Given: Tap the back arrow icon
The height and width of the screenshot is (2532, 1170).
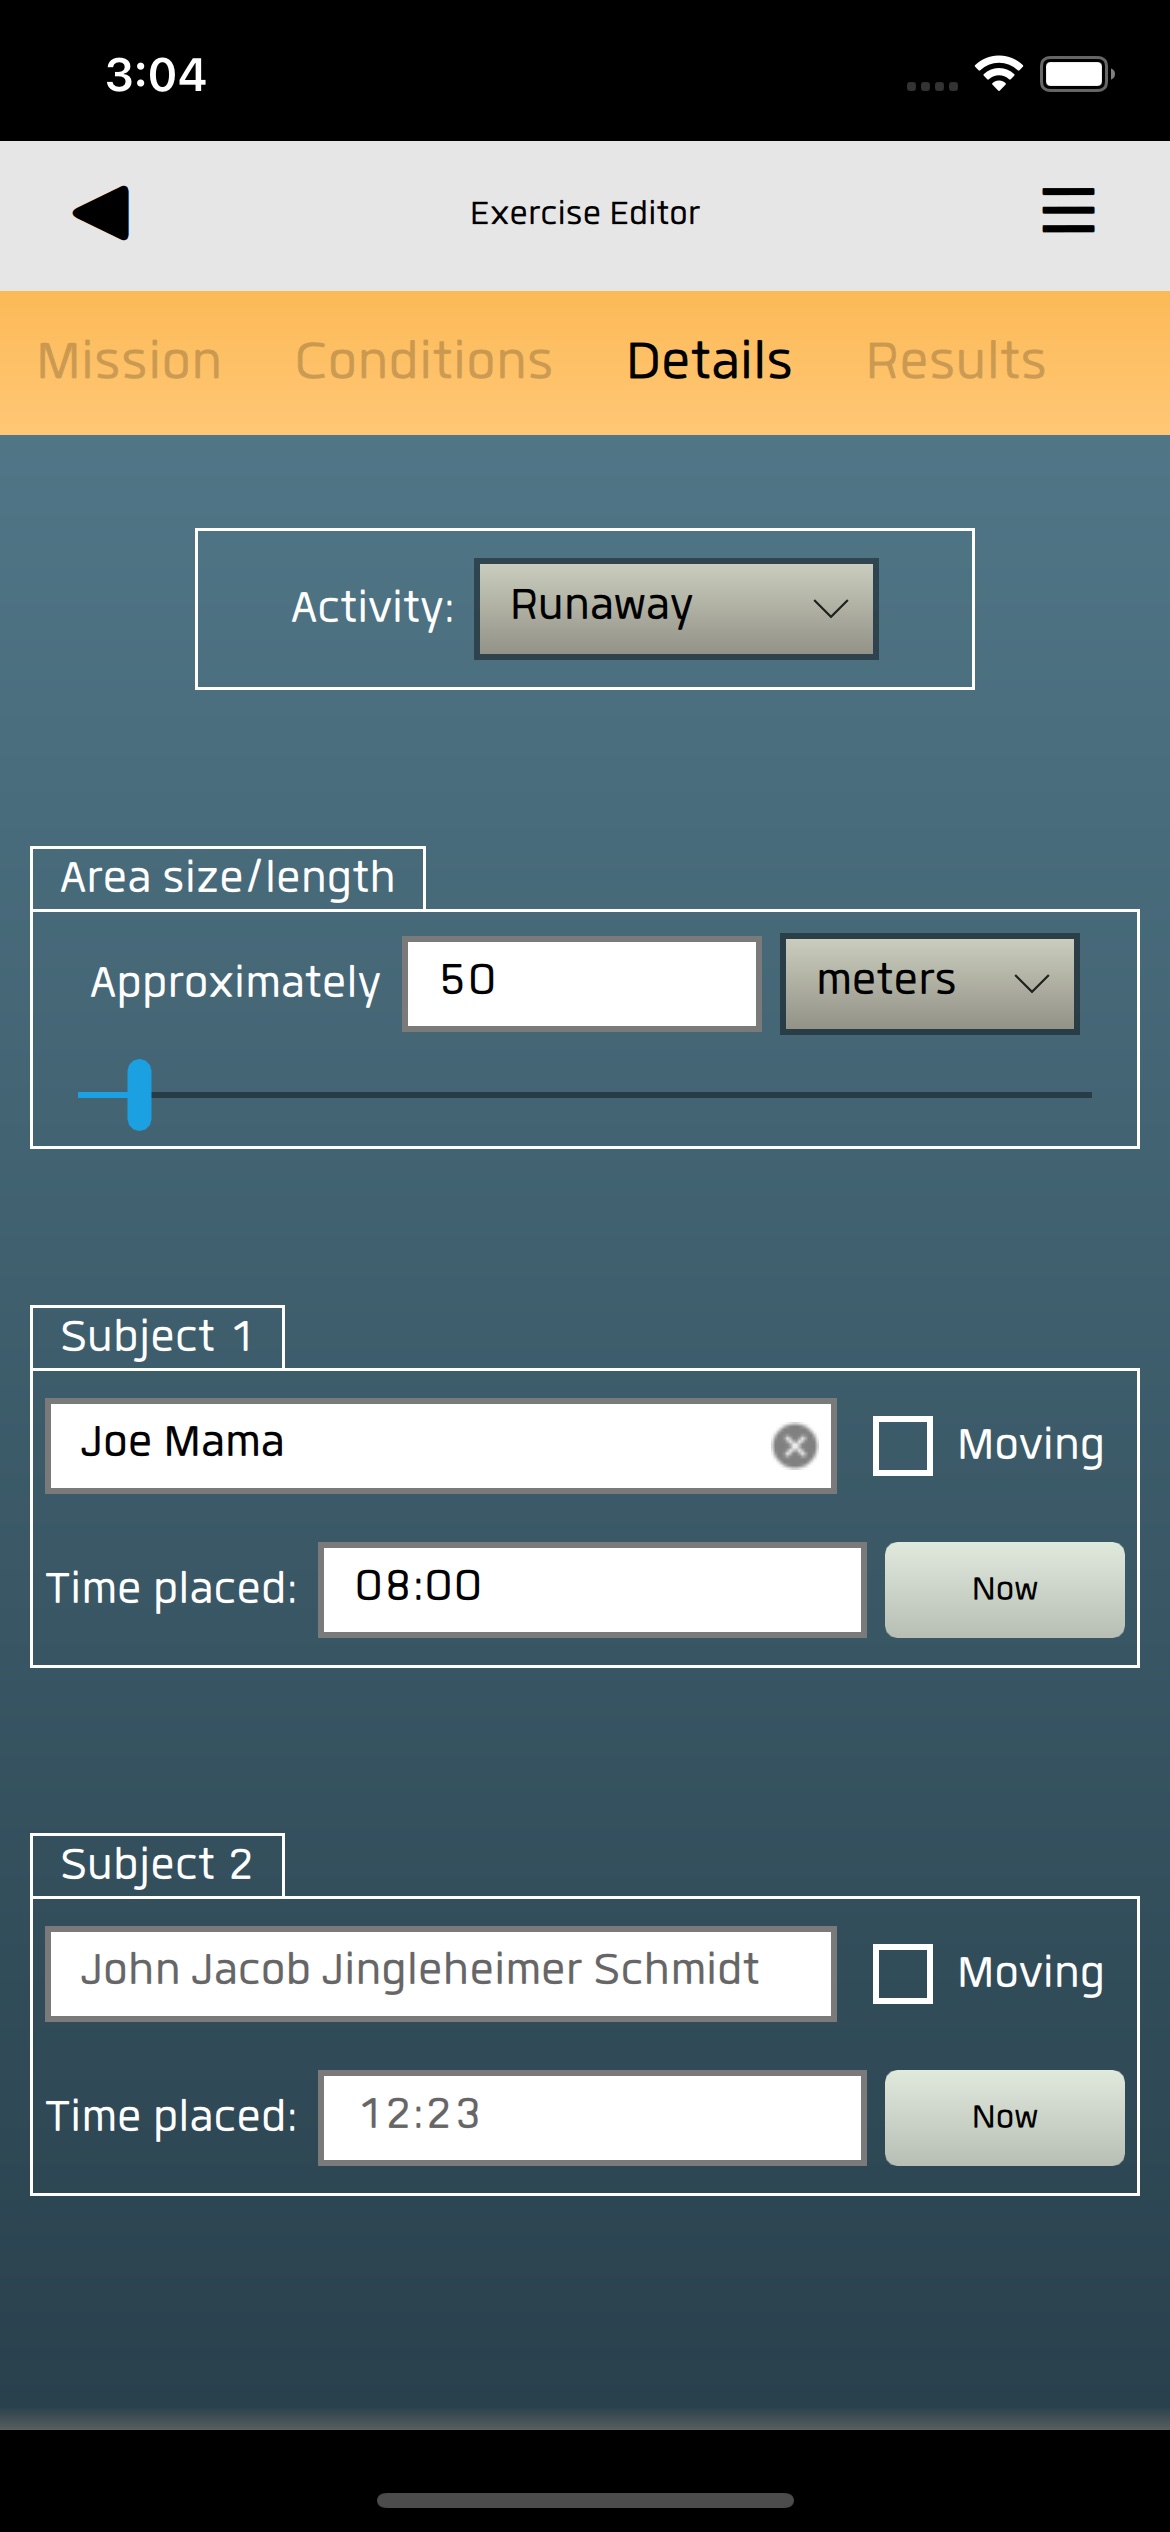Looking at the screenshot, I should click(102, 213).
